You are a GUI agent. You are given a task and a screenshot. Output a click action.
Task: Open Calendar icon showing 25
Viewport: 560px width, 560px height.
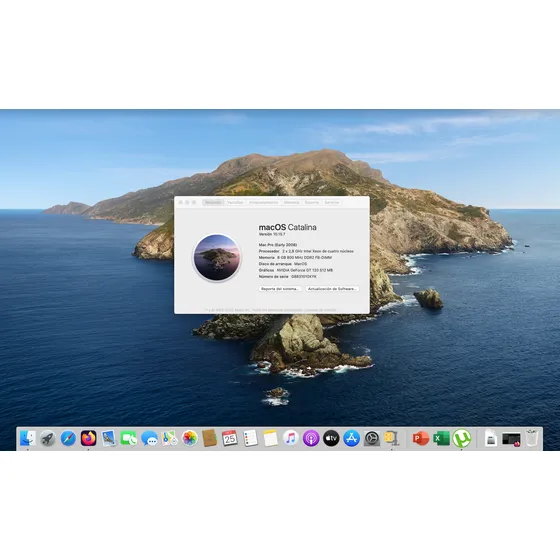click(230, 438)
